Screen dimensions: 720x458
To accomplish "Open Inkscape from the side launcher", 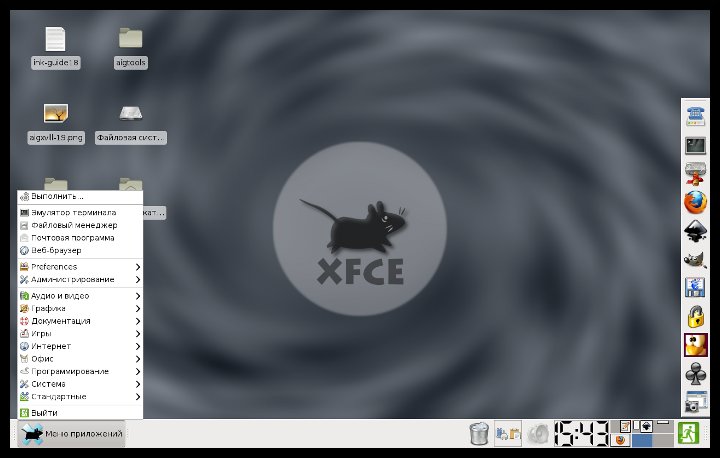I will [x=695, y=231].
